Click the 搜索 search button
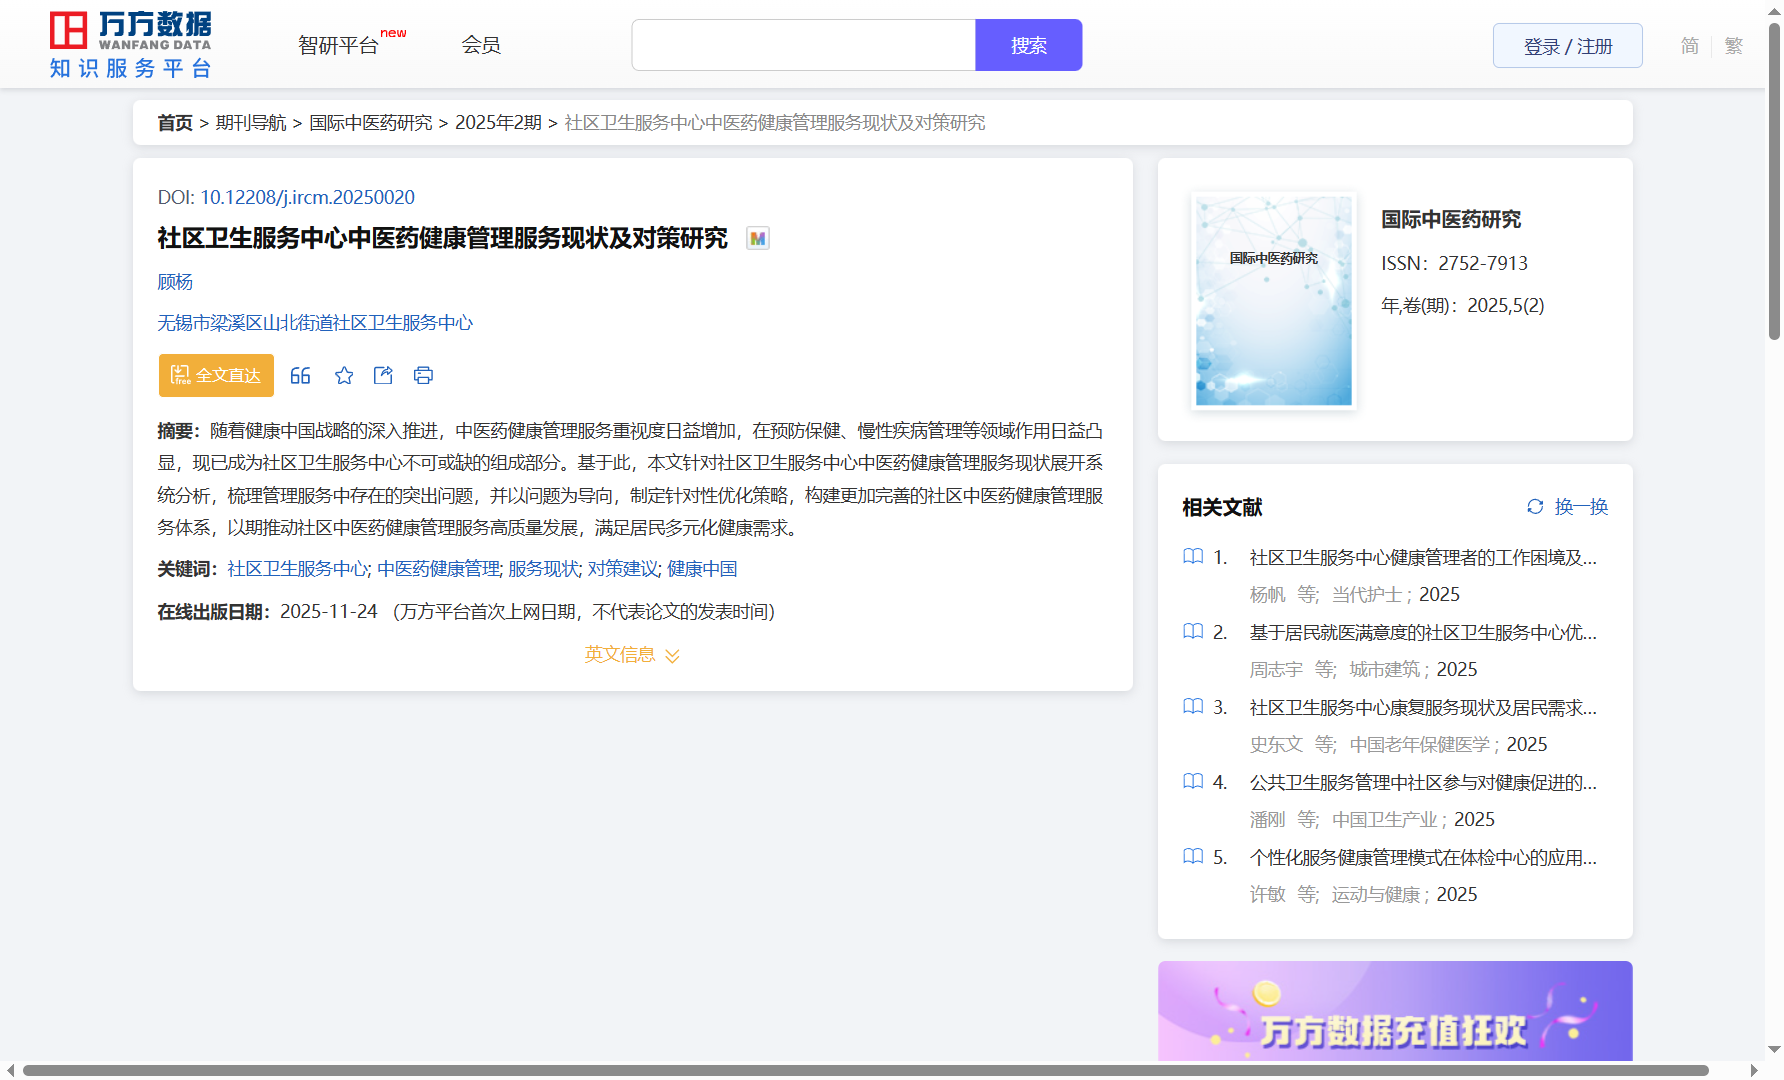Viewport: 1784px width, 1080px height. [x=1028, y=46]
